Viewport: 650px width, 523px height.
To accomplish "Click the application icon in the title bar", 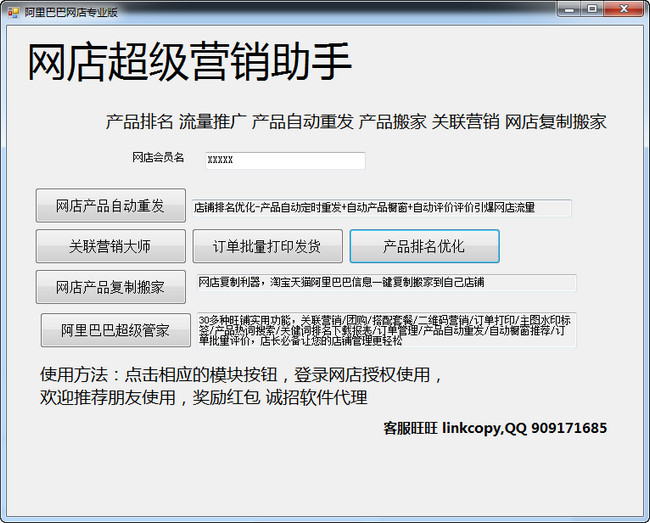I will point(12,9).
